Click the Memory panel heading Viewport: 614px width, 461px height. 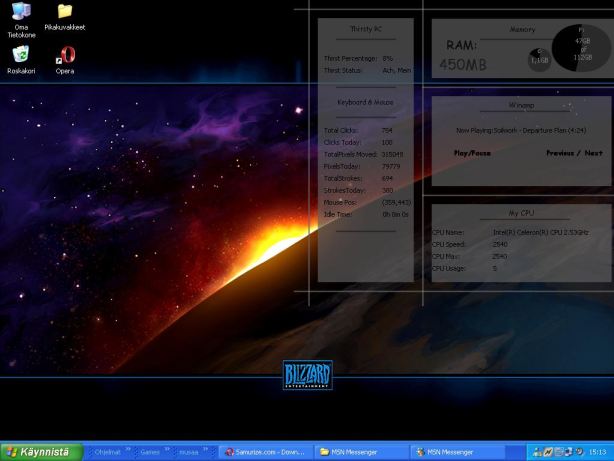(522, 29)
